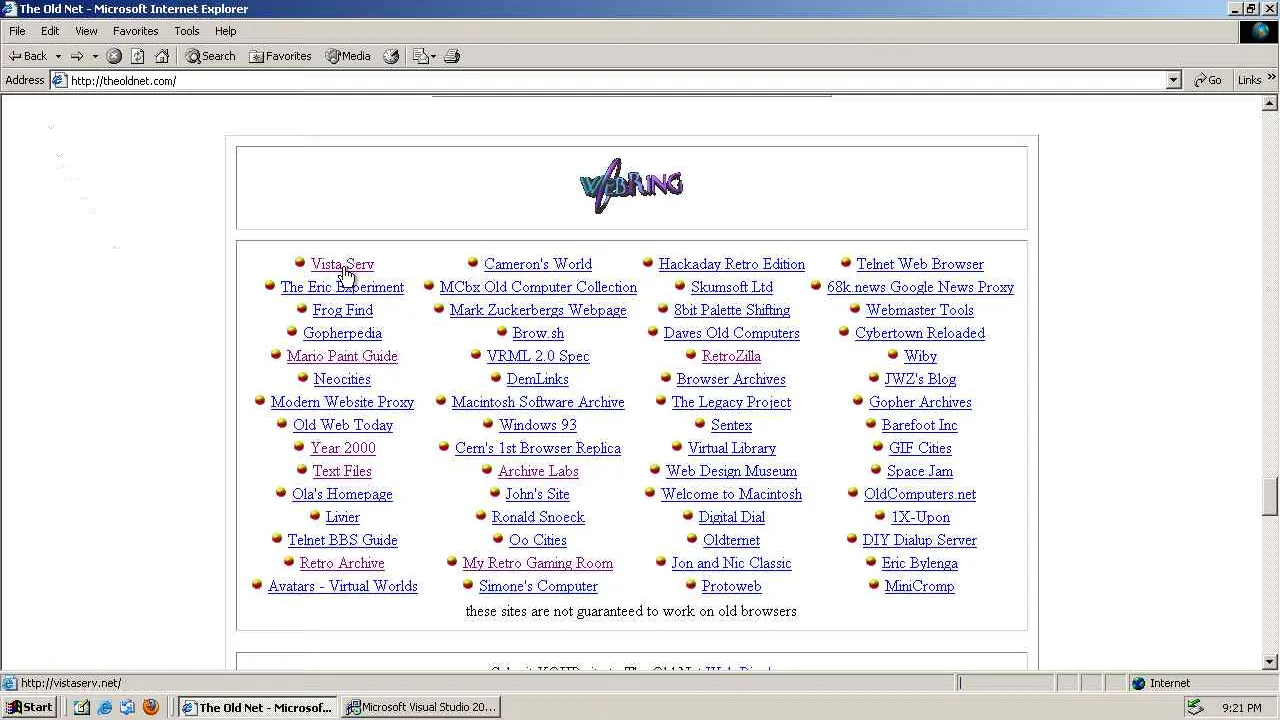This screenshot has width=1280, height=720.
Task: Go back with the Back arrow button
Action: pyautogui.click(x=28, y=56)
